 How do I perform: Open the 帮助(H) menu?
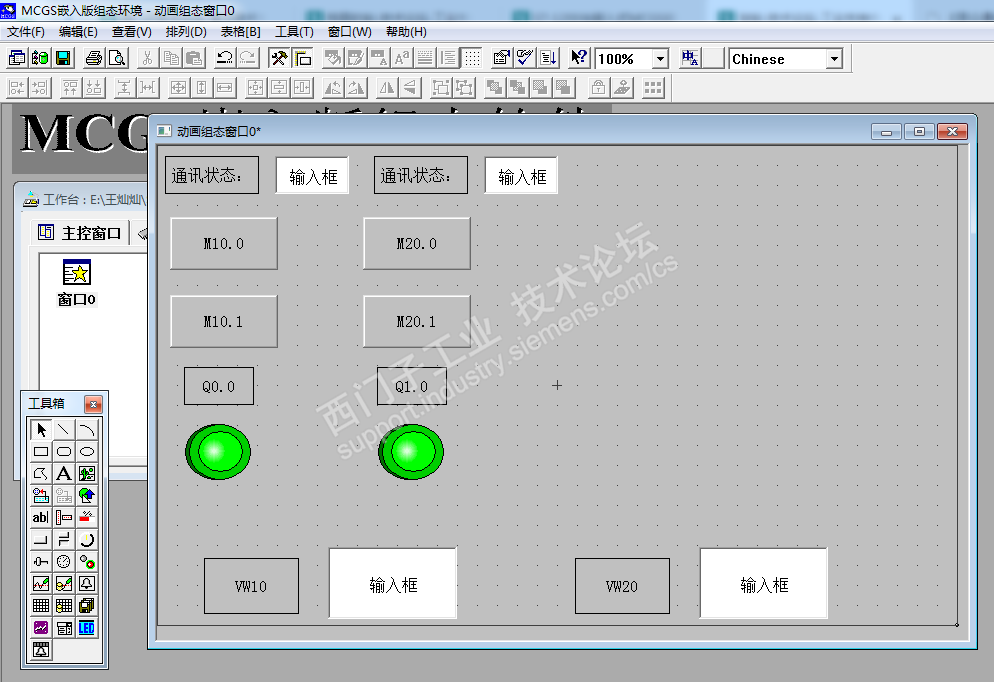tap(406, 32)
